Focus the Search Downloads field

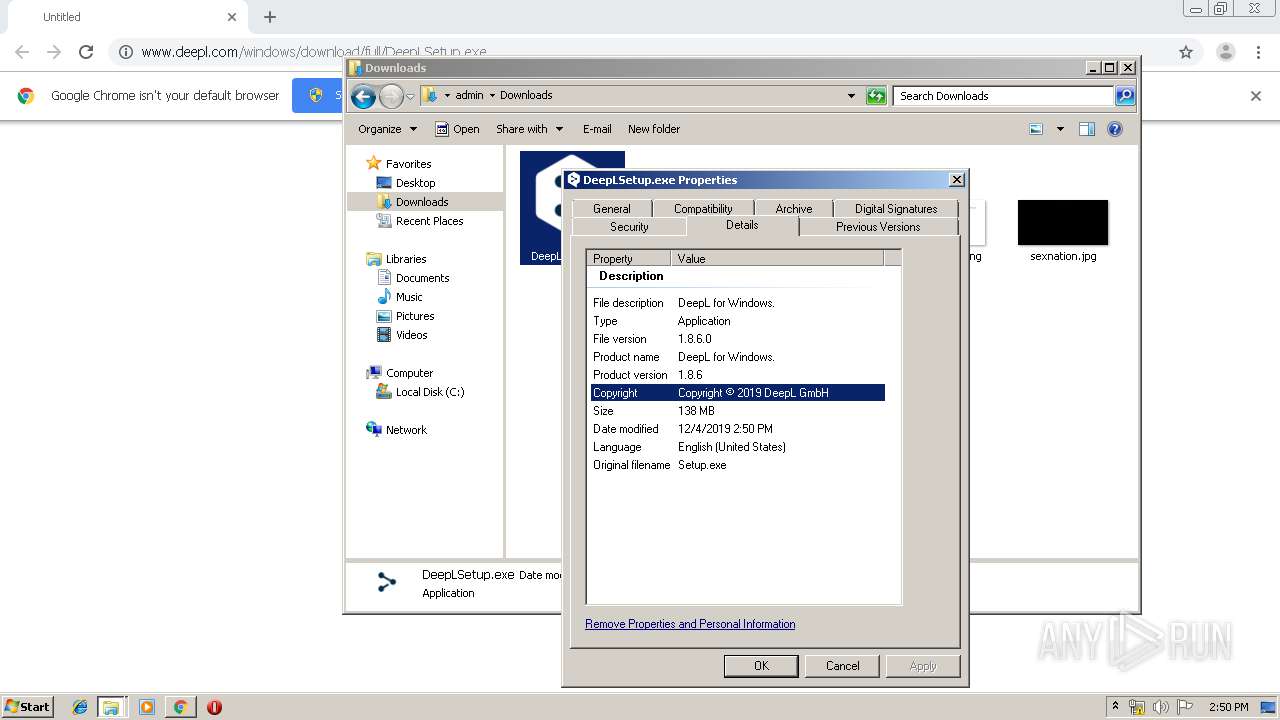[1003, 96]
